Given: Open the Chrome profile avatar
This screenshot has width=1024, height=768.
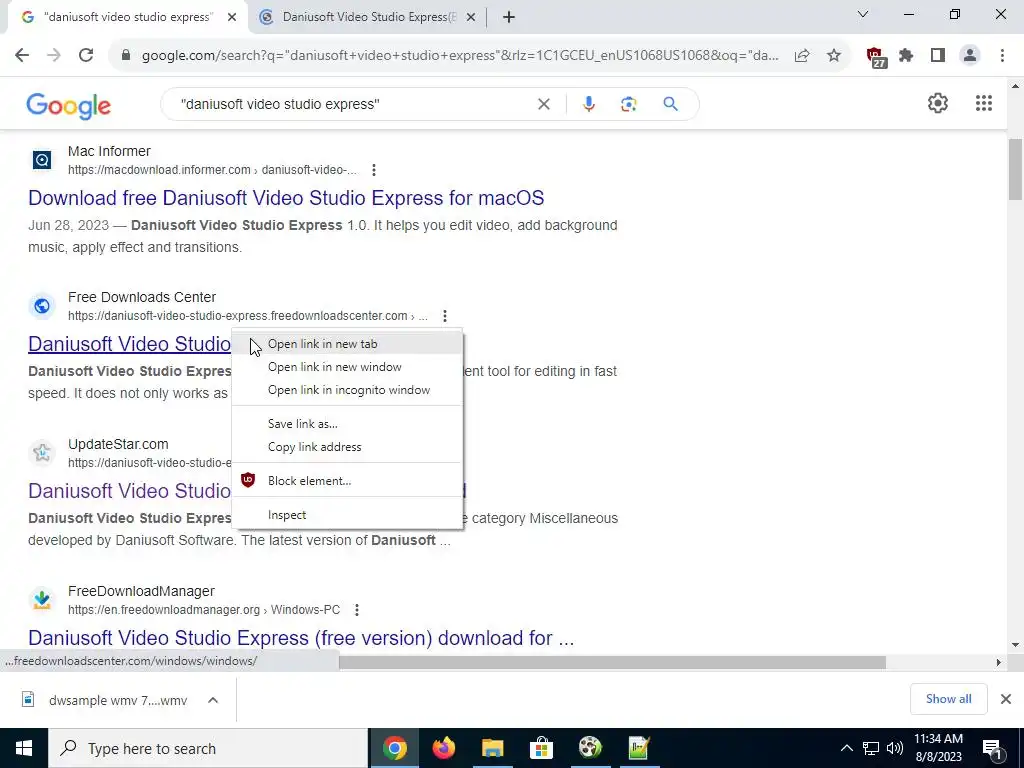Looking at the screenshot, I should (x=970, y=56).
